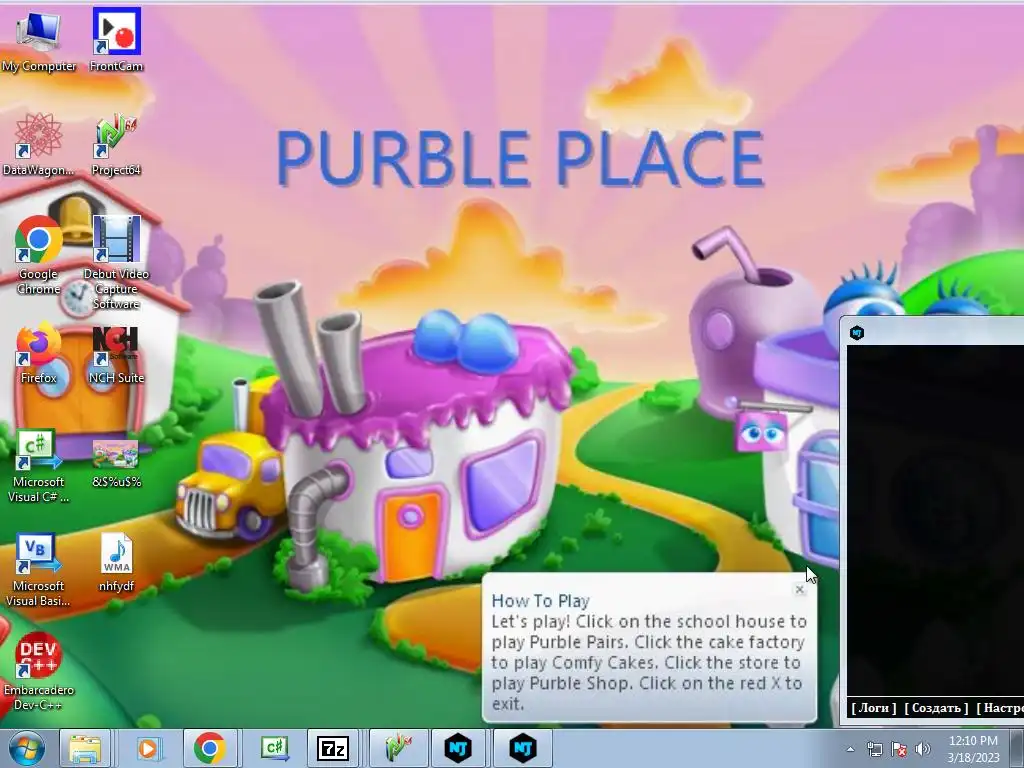This screenshot has height=768, width=1024.
Task: Switch to the second NJ taskbar window
Action: tap(522, 748)
